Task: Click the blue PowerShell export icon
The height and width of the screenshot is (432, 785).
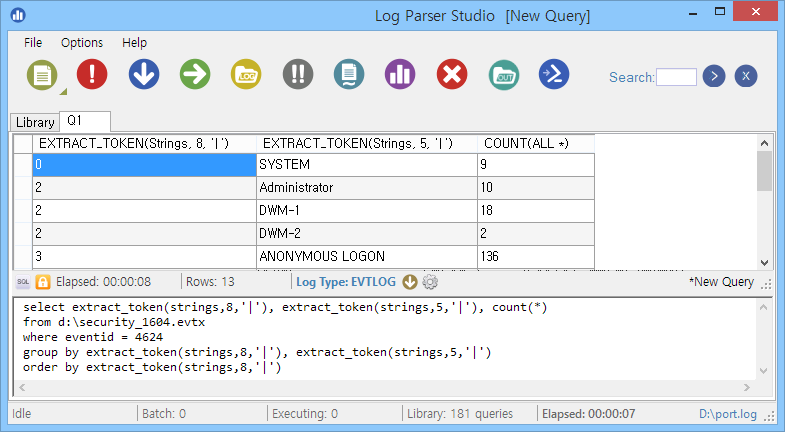Action: [554, 74]
